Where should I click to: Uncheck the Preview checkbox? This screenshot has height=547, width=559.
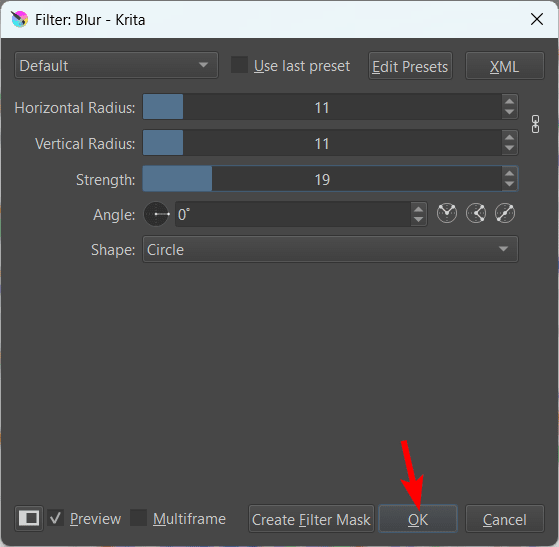pyautogui.click(x=56, y=518)
